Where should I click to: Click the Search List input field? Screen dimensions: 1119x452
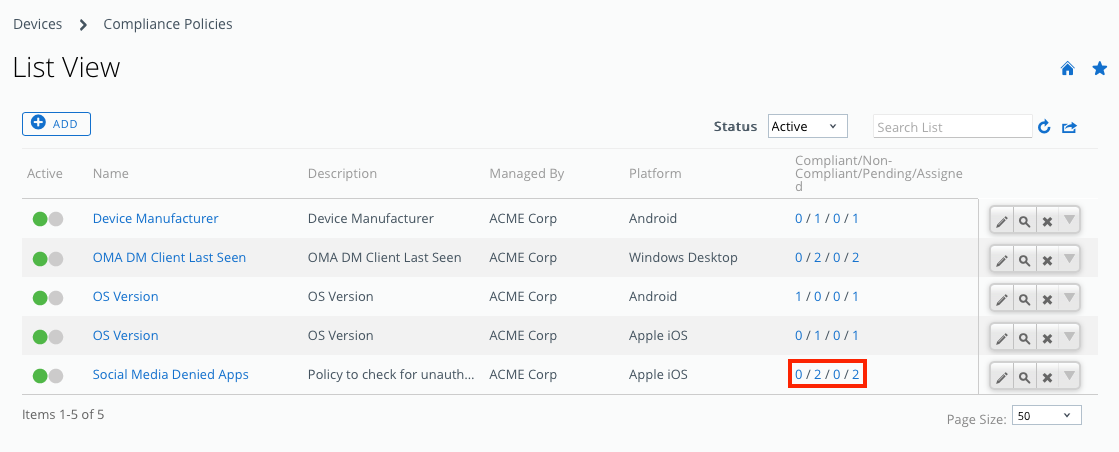952,127
